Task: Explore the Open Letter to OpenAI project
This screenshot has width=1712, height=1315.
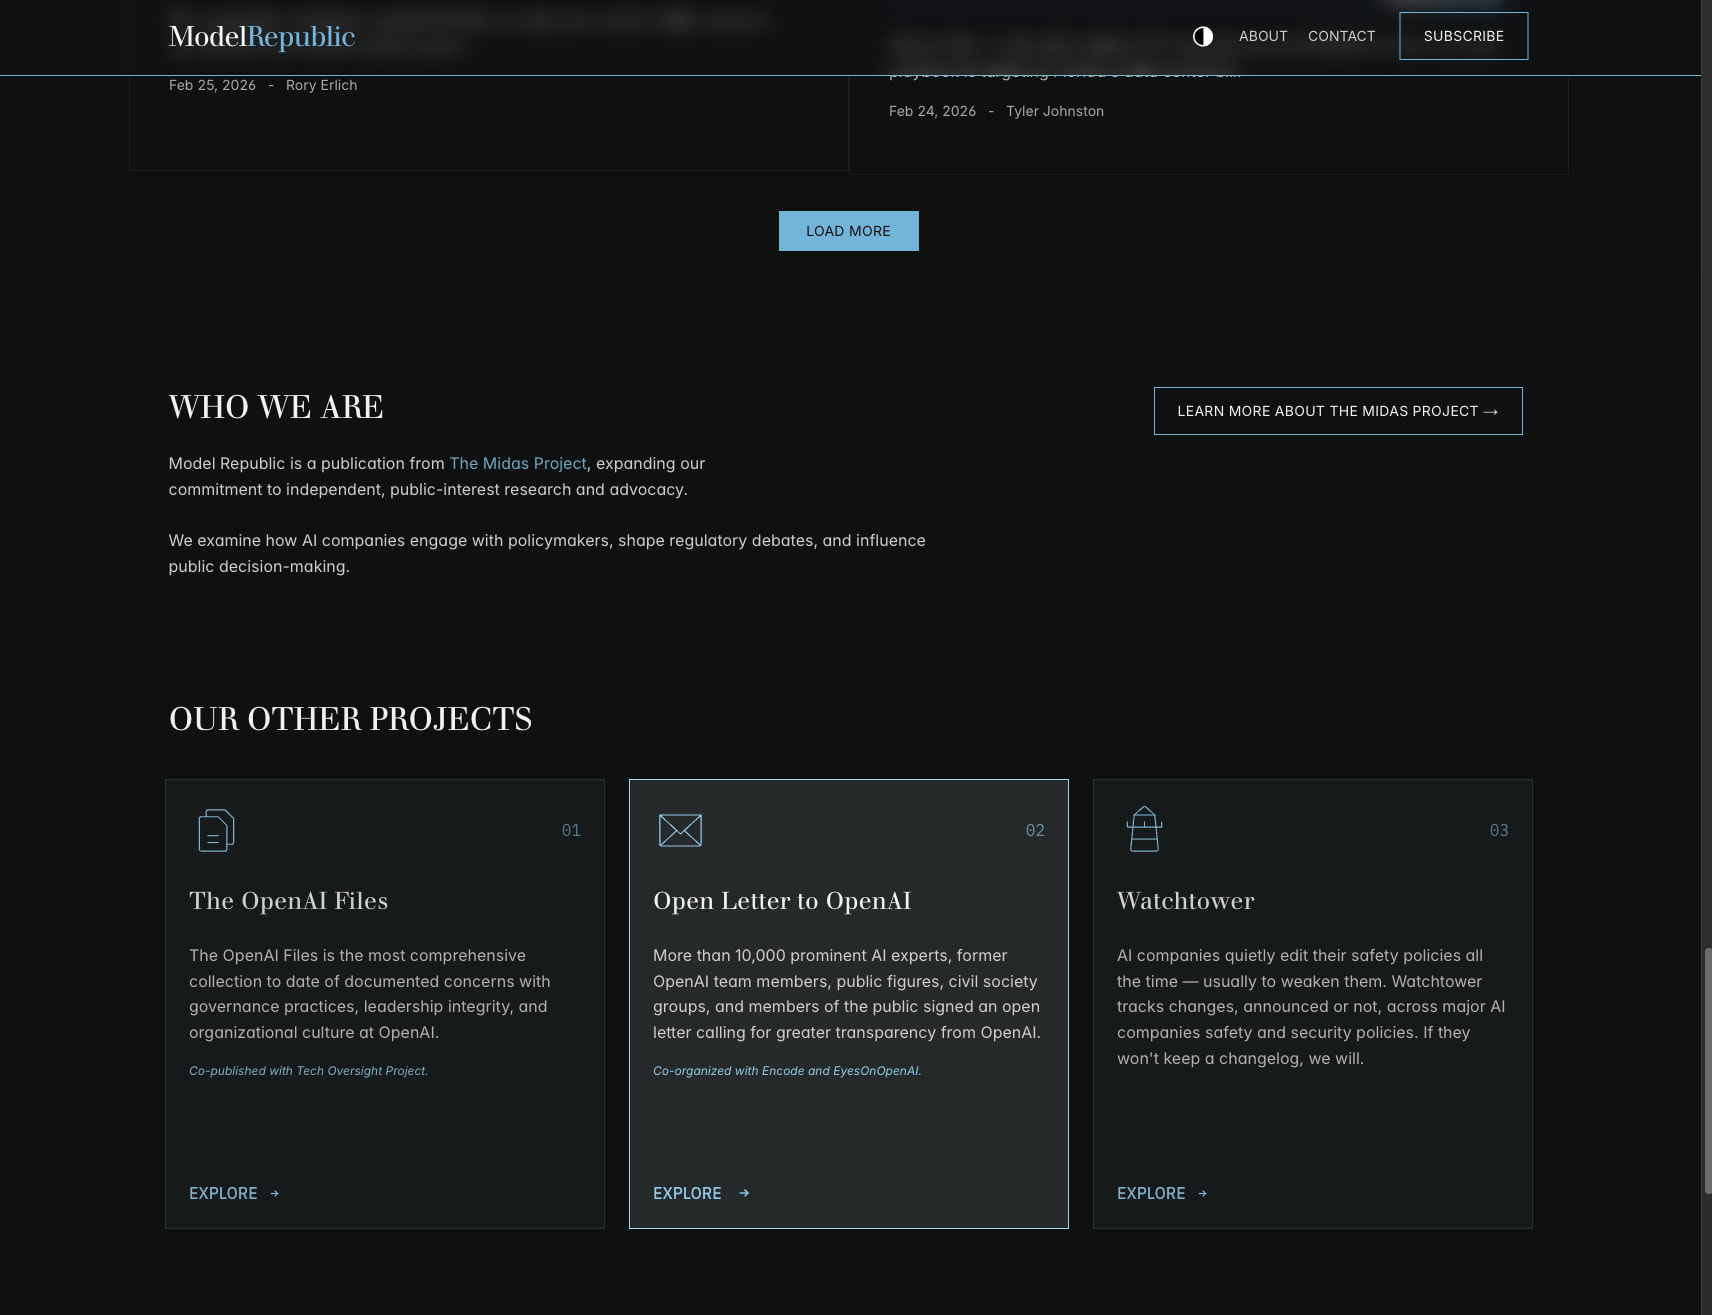Action: click(701, 1193)
